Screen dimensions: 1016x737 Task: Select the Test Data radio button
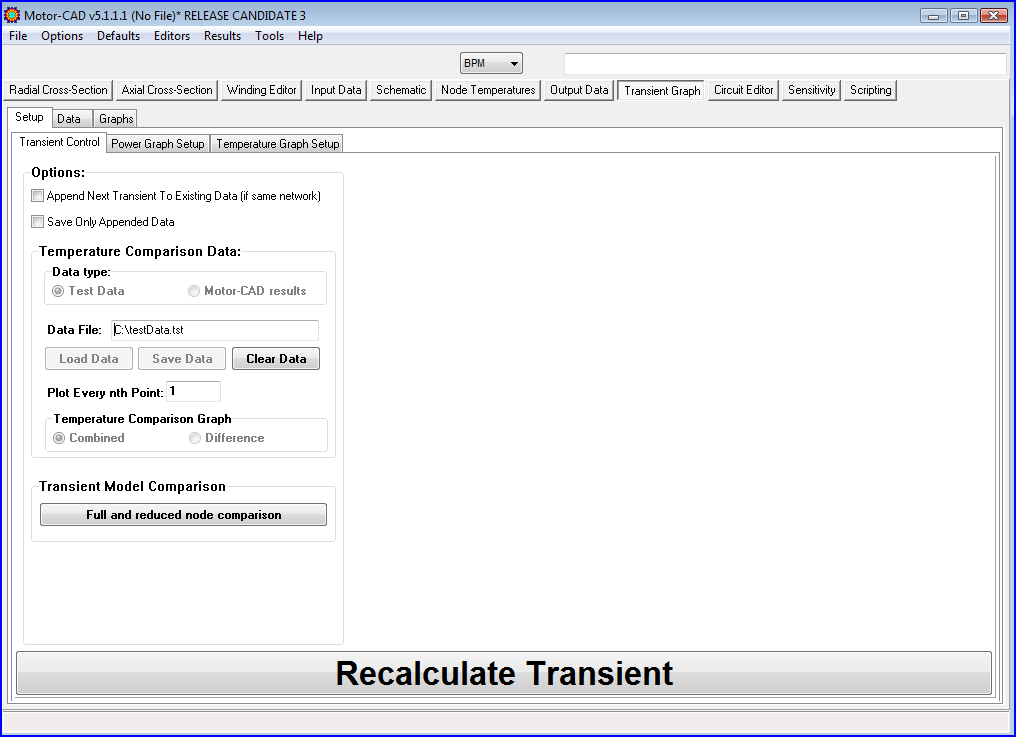click(58, 291)
